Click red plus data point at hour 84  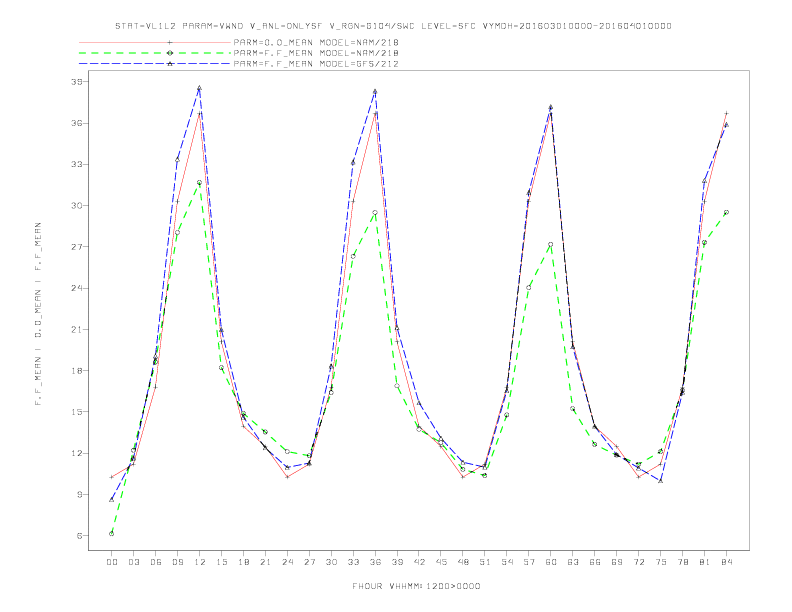click(x=726, y=114)
